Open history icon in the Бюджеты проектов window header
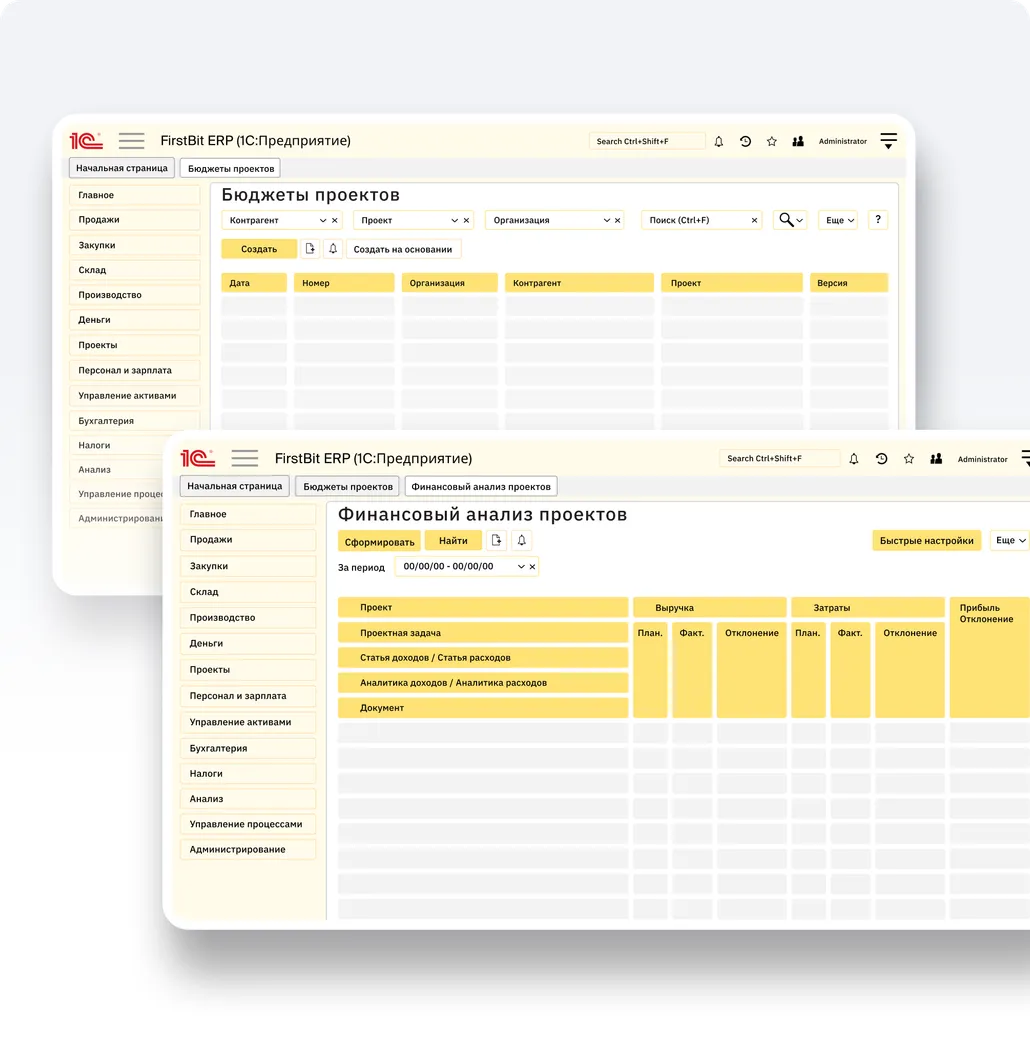Image resolution: width=1030 pixels, height=1038 pixels. (745, 142)
